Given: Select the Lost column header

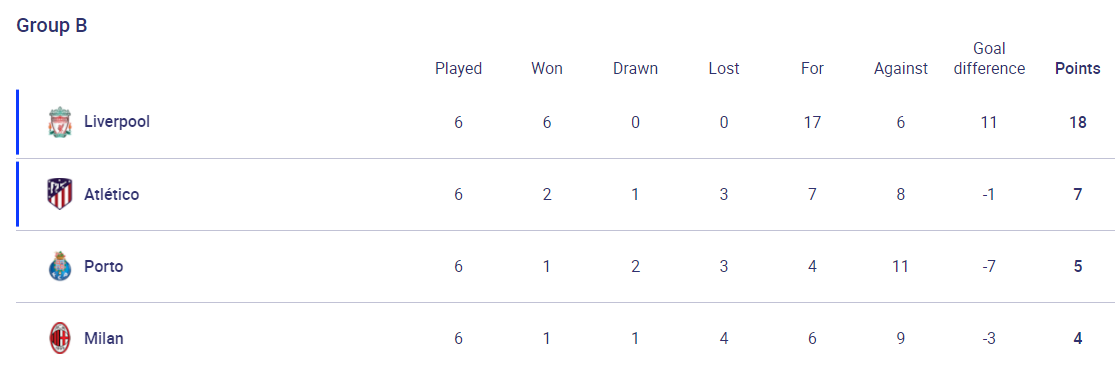Looking at the screenshot, I should coord(724,69).
